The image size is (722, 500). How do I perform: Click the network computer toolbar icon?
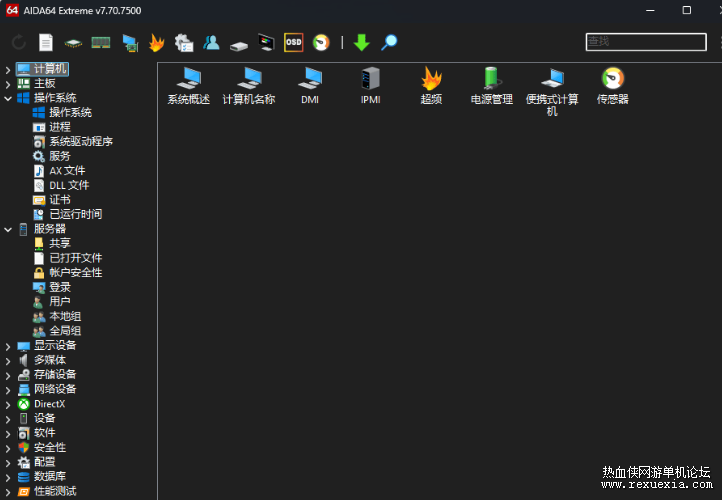pos(130,43)
